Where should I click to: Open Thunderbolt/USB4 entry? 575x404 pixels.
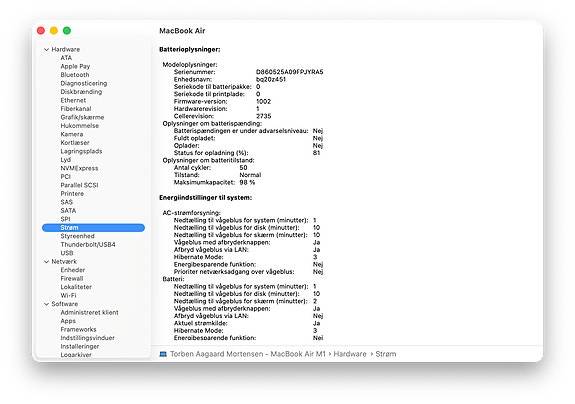(88, 245)
